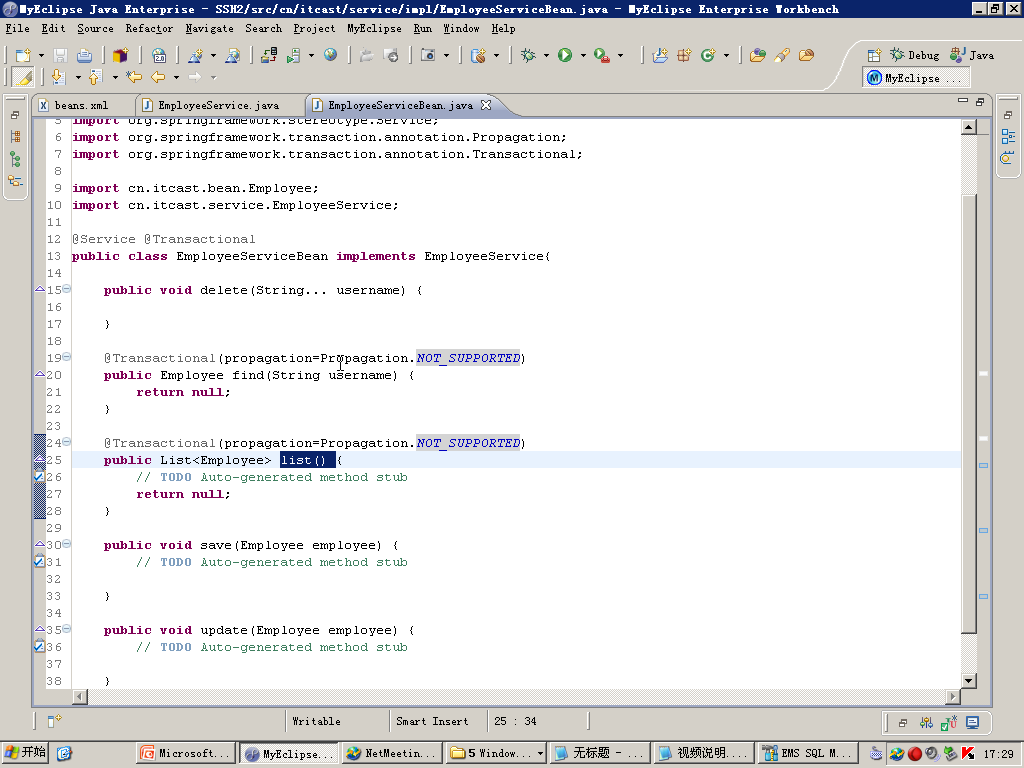Open the Microsoft taskbar item

[185, 753]
